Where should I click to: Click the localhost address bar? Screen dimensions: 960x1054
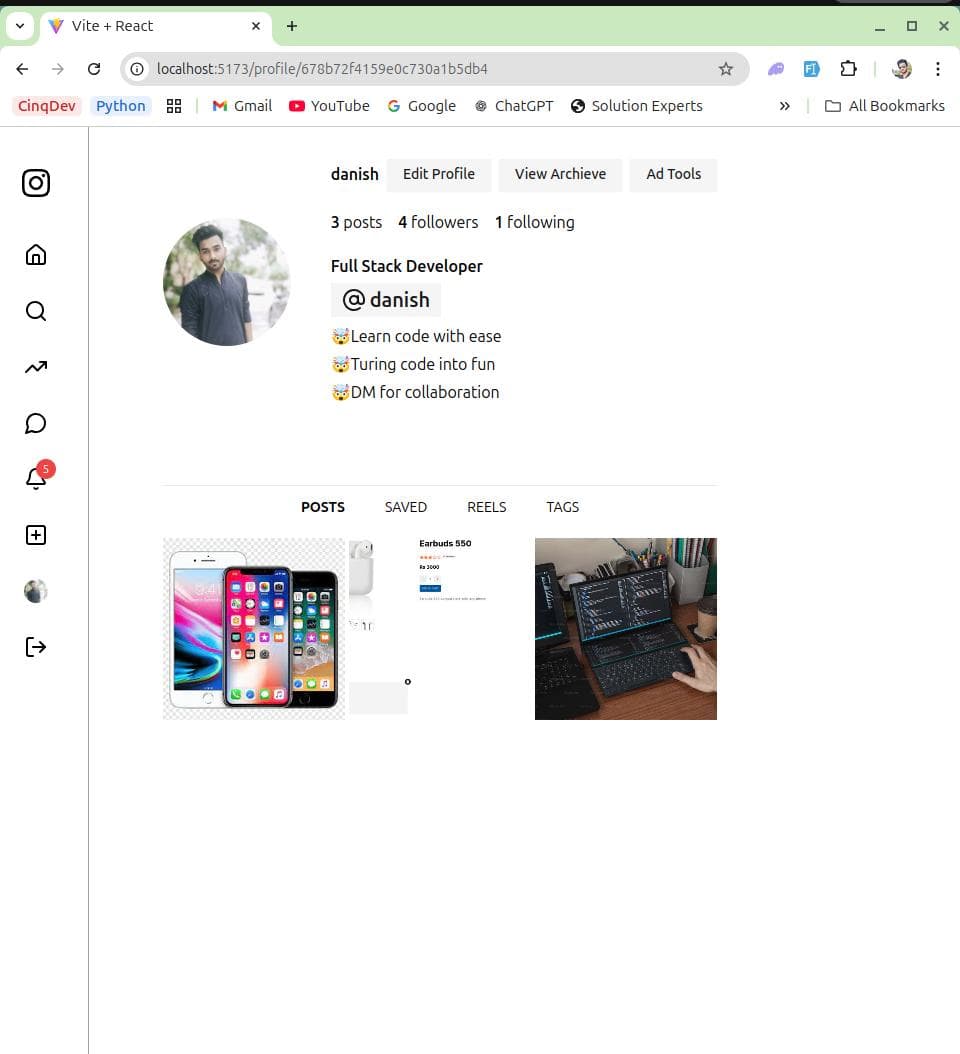pos(420,69)
